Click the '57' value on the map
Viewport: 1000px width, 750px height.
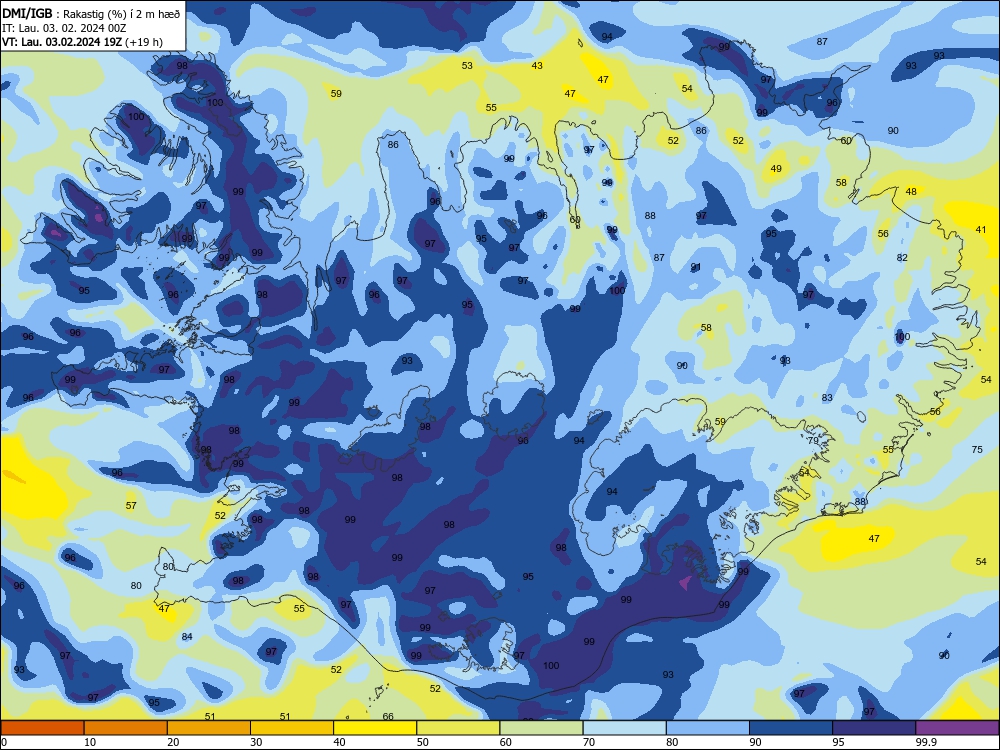131,506
